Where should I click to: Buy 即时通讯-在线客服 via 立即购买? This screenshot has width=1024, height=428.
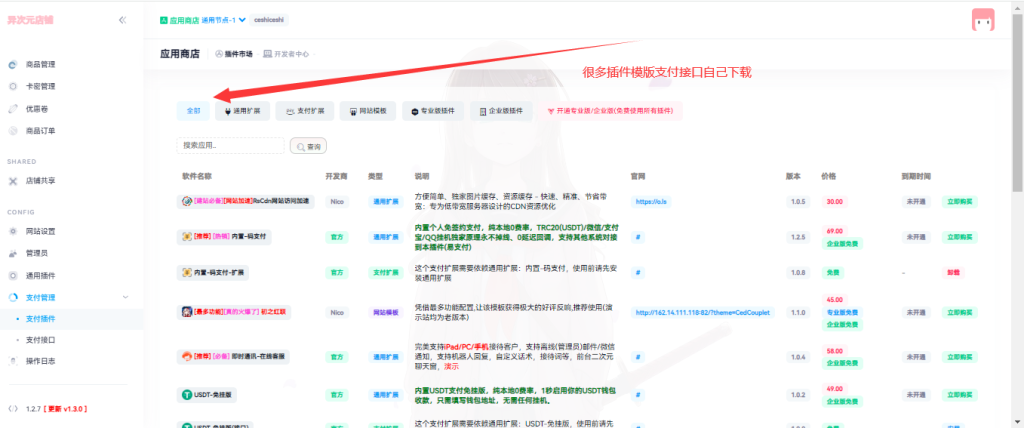pos(959,357)
